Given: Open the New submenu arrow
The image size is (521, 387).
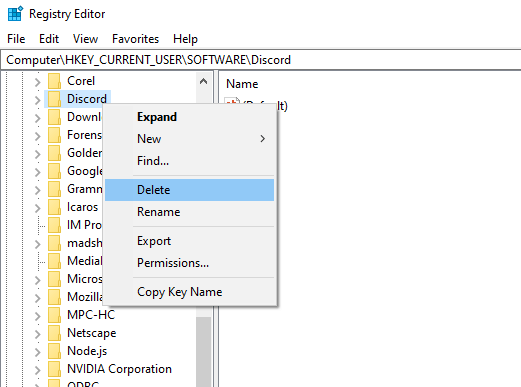Looking at the screenshot, I should (x=263, y=139).
